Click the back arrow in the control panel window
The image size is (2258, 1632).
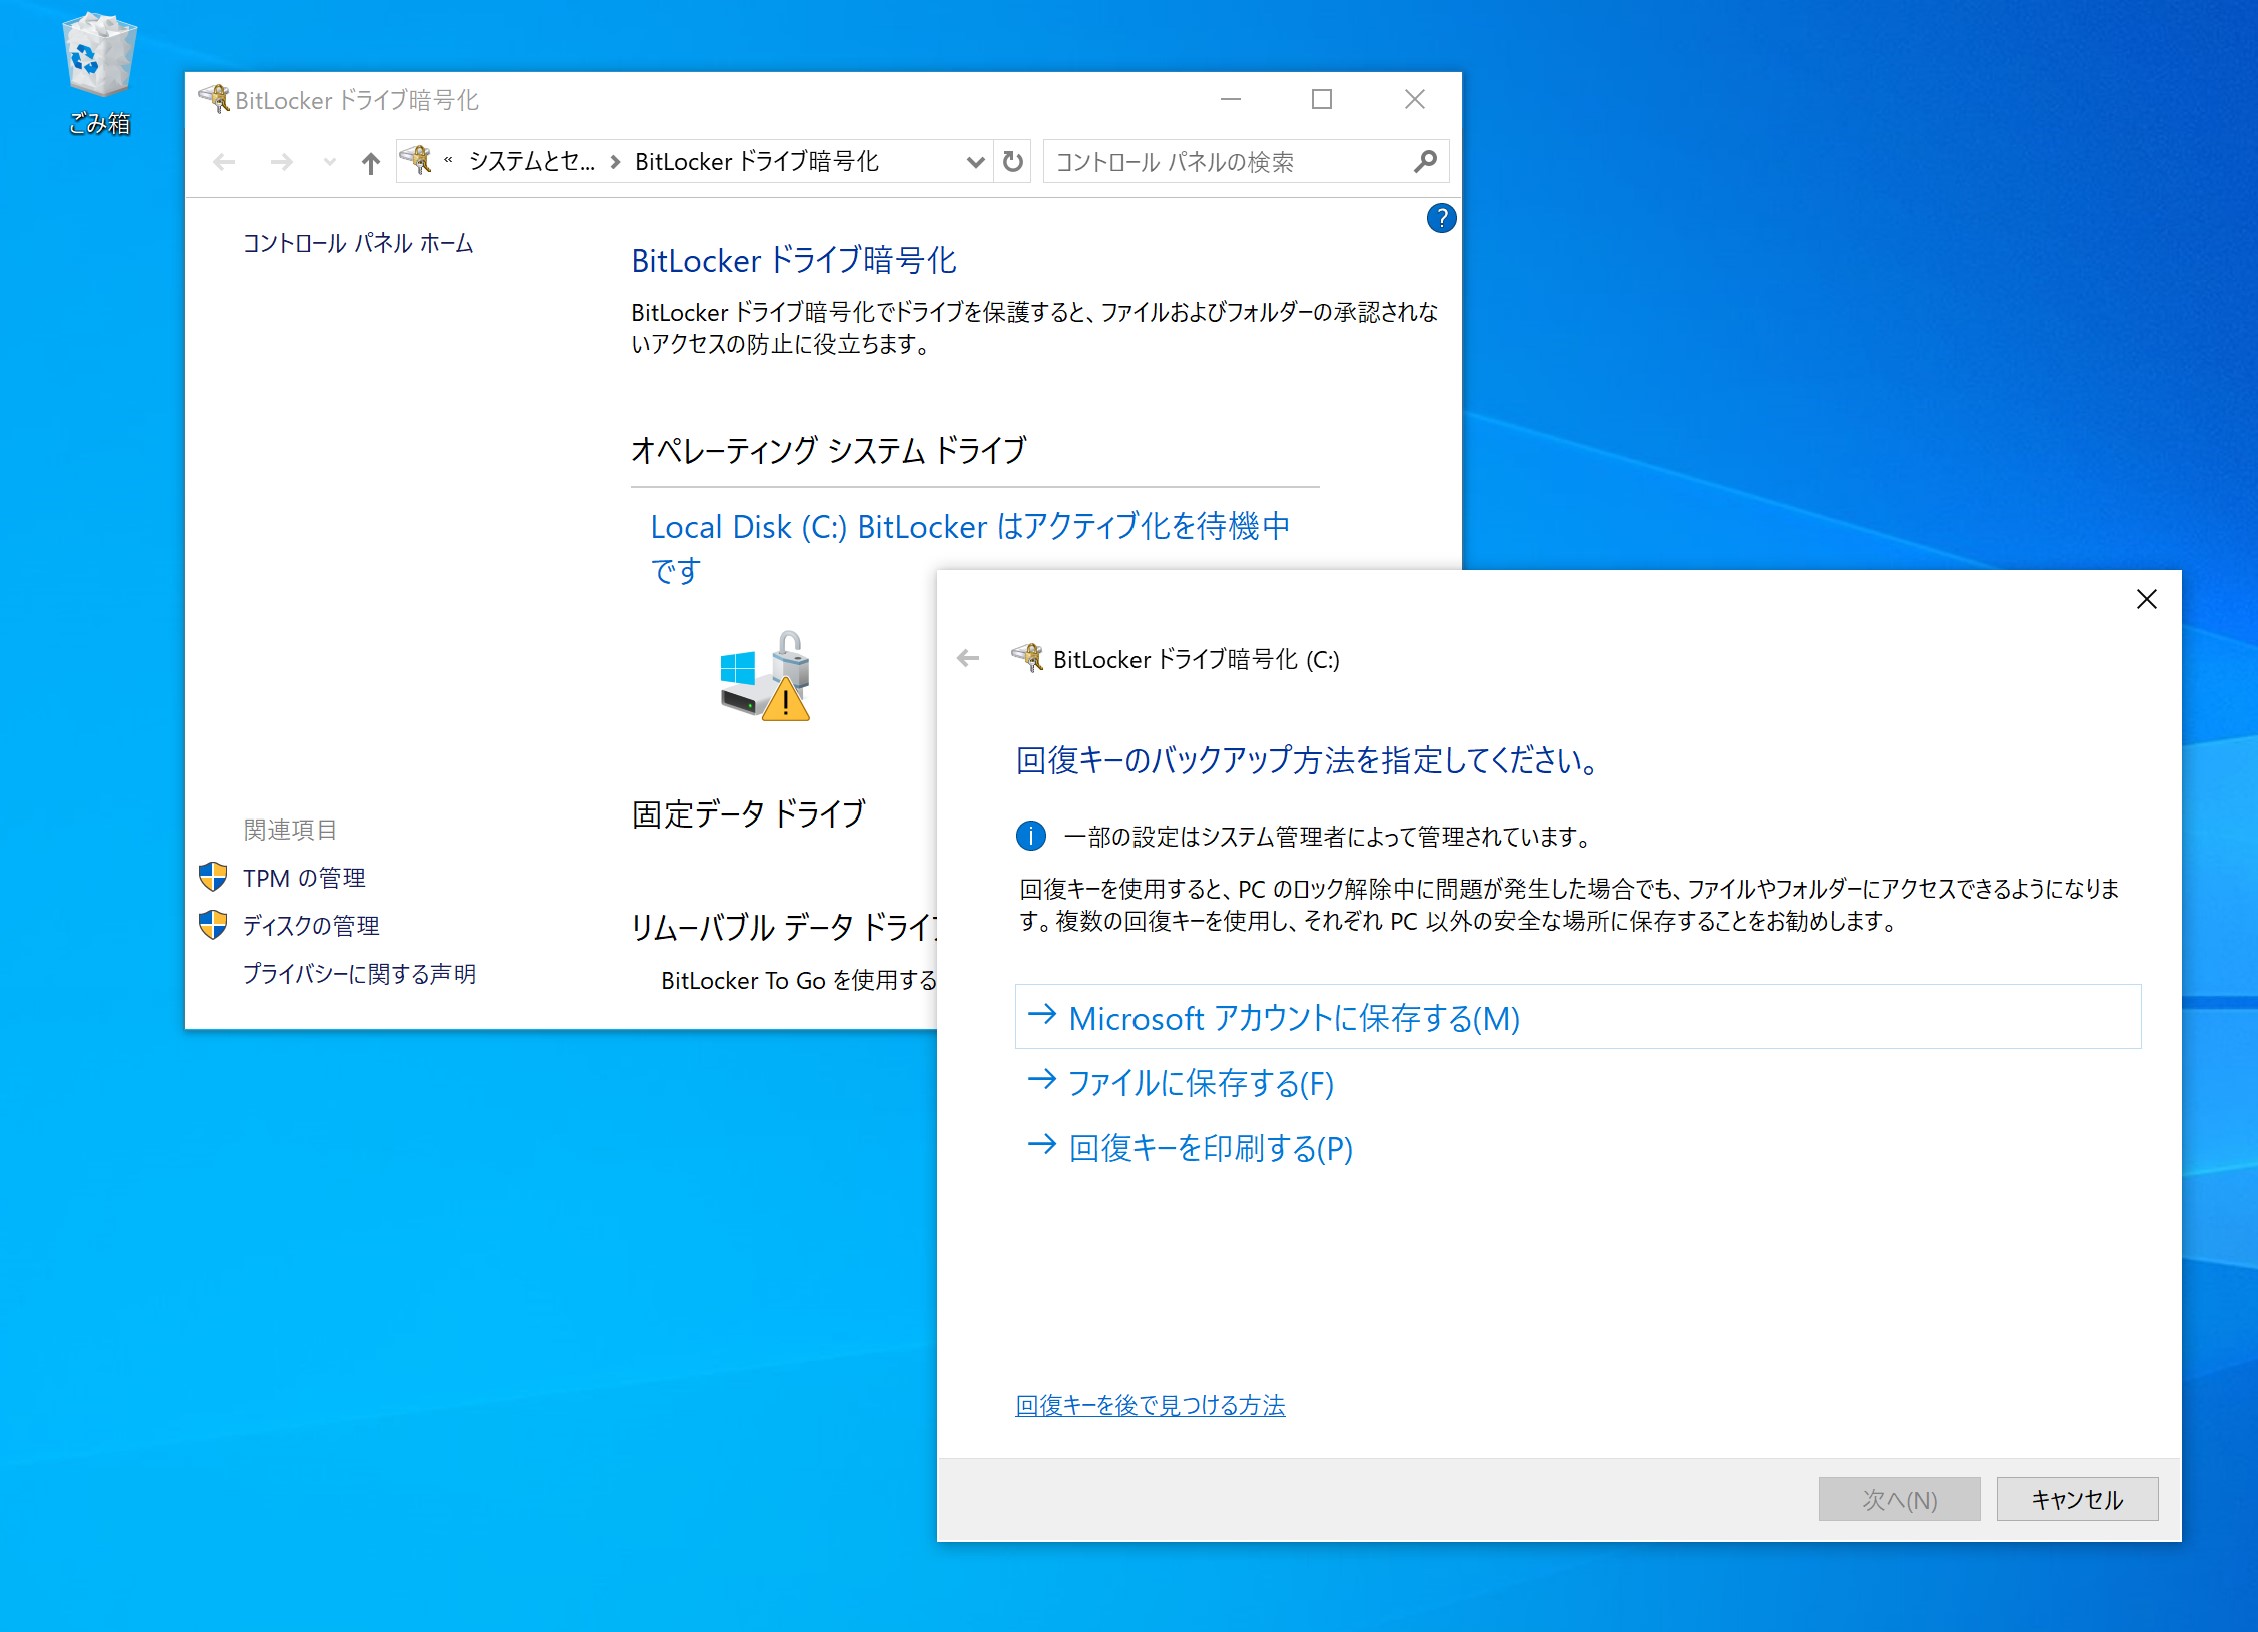point(223,161)
